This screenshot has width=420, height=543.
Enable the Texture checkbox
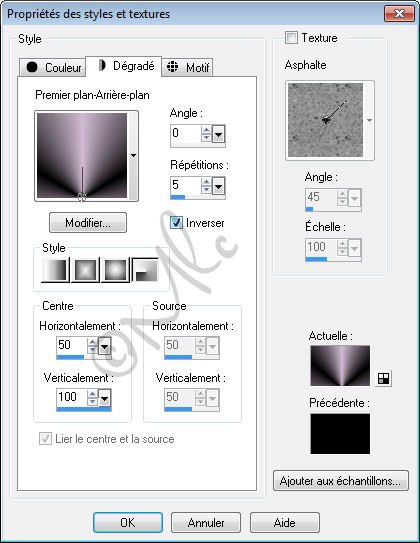(291, 37)
